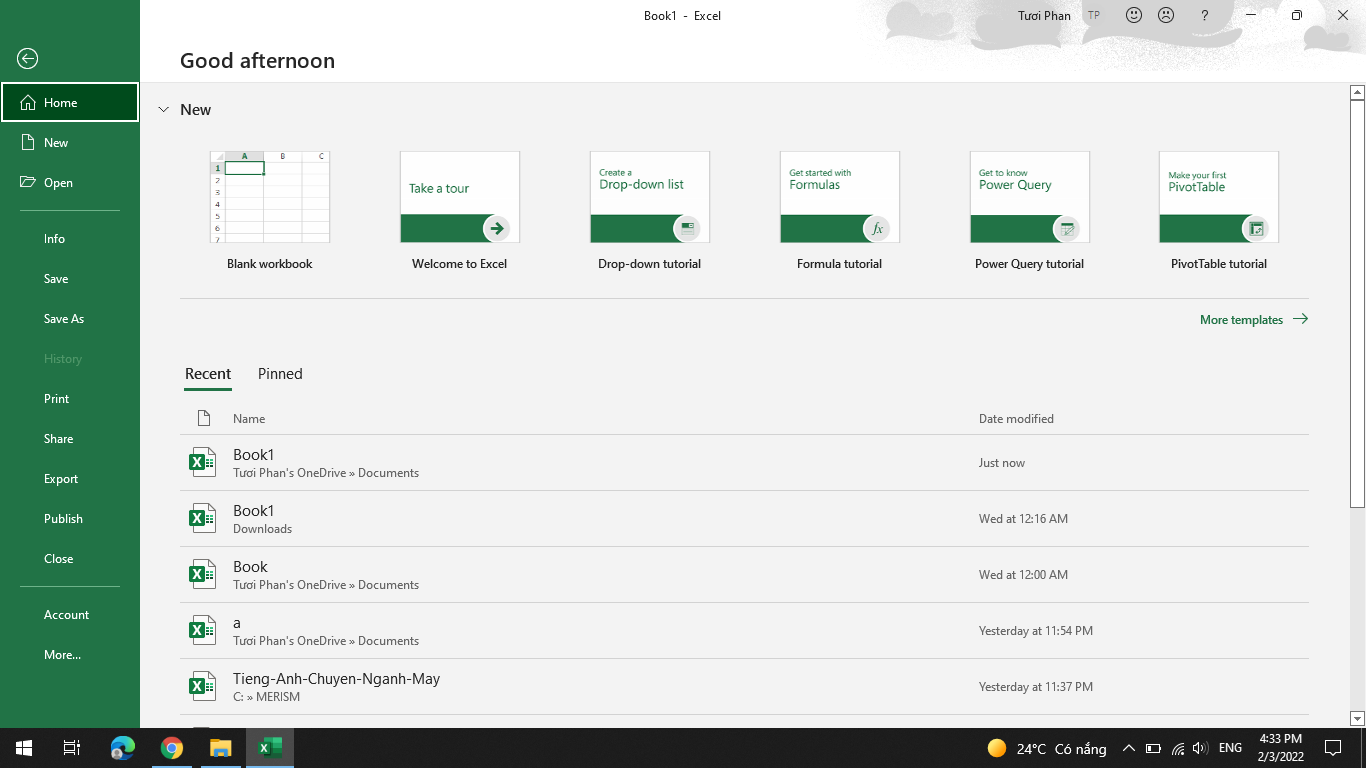Click the scrollbar up arrow

(1357, 92)
